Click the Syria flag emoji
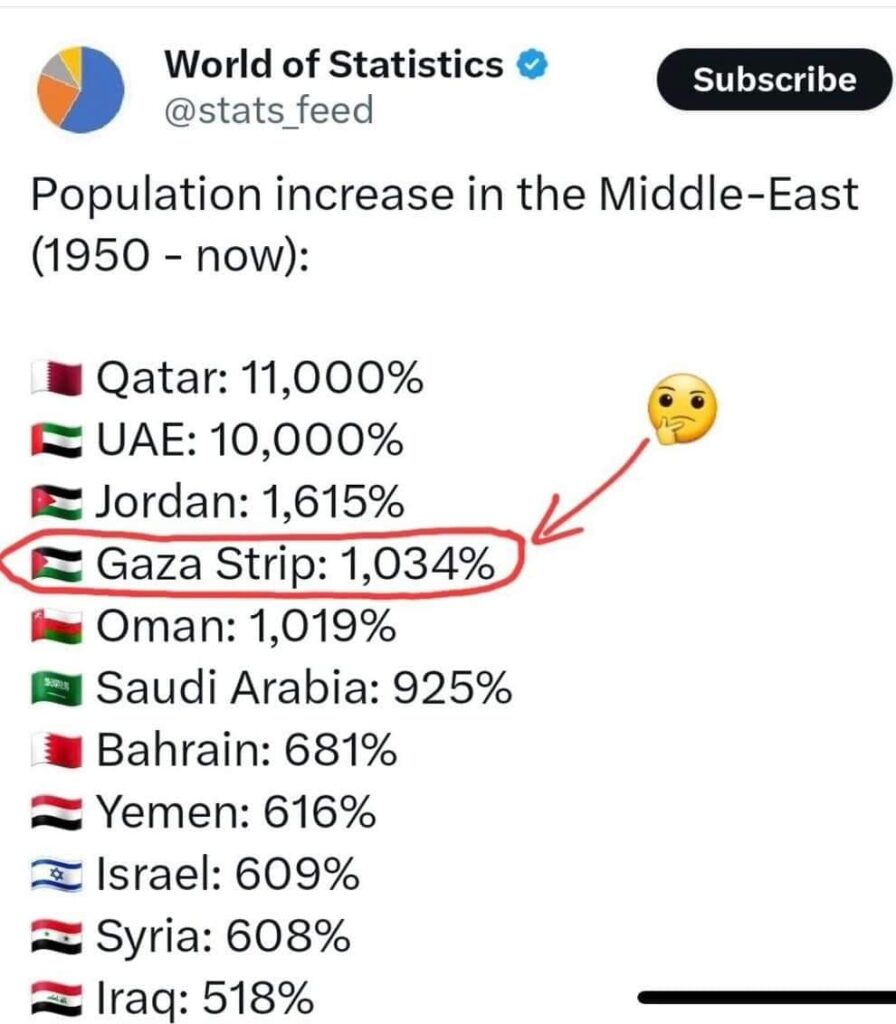This screenshot has width=896, height=1024. (57, 936)
